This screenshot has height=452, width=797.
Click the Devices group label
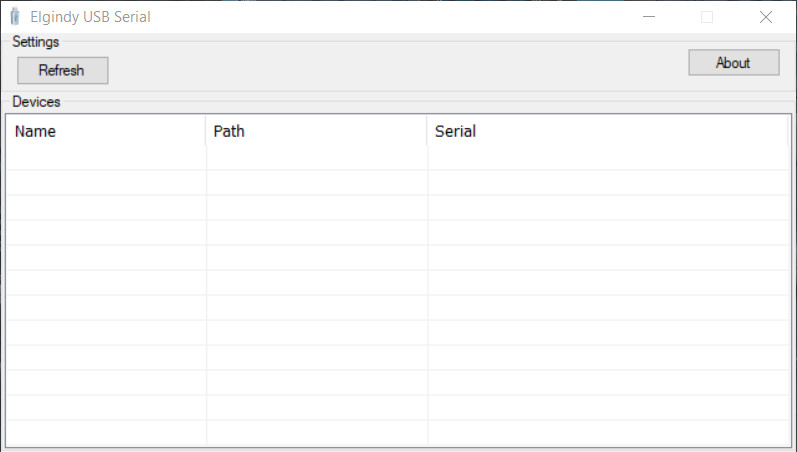[36, 102]
